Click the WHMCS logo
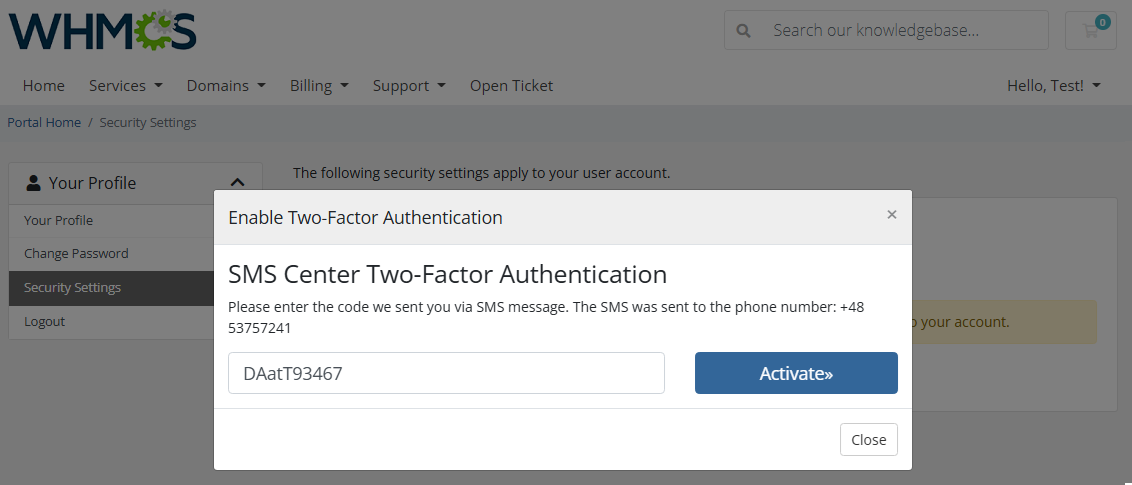The height and width of the screenshot is (485, 1132). 103,30
